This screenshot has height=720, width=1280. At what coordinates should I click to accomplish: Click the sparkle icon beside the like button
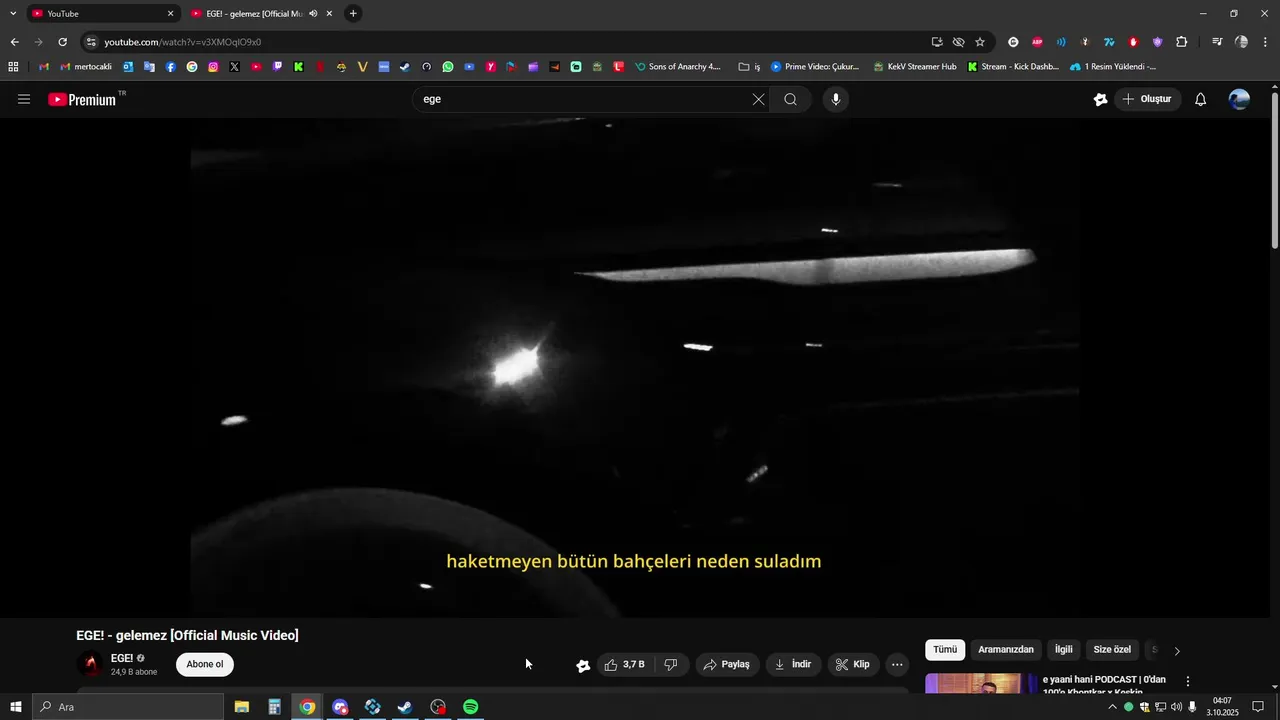point(583,665)
